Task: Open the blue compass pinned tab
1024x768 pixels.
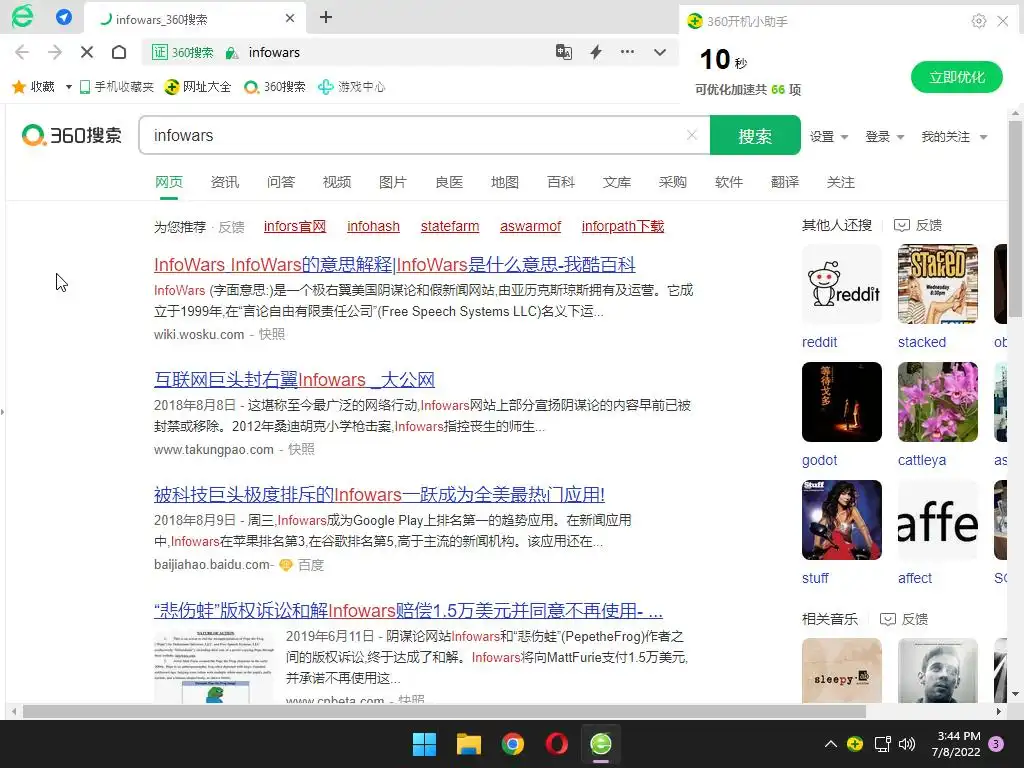Action: pos(64,17)
